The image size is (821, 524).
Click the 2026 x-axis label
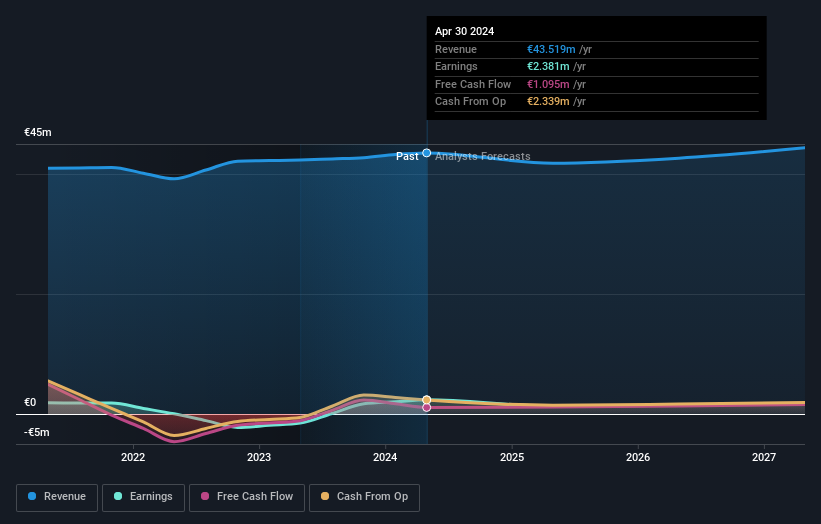[x=638, y=457]
